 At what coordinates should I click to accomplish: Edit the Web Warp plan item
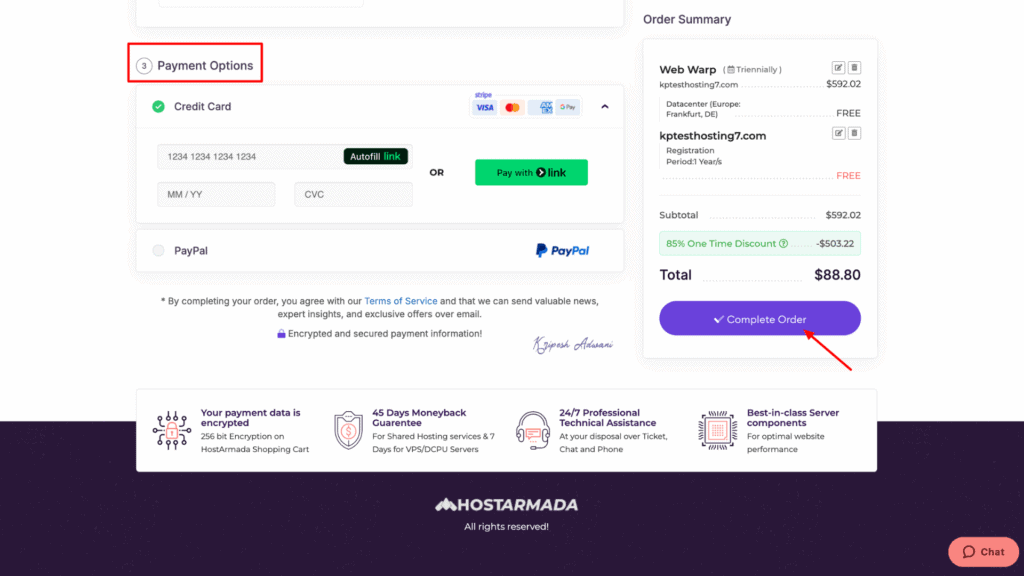click(x=838, y=68)
